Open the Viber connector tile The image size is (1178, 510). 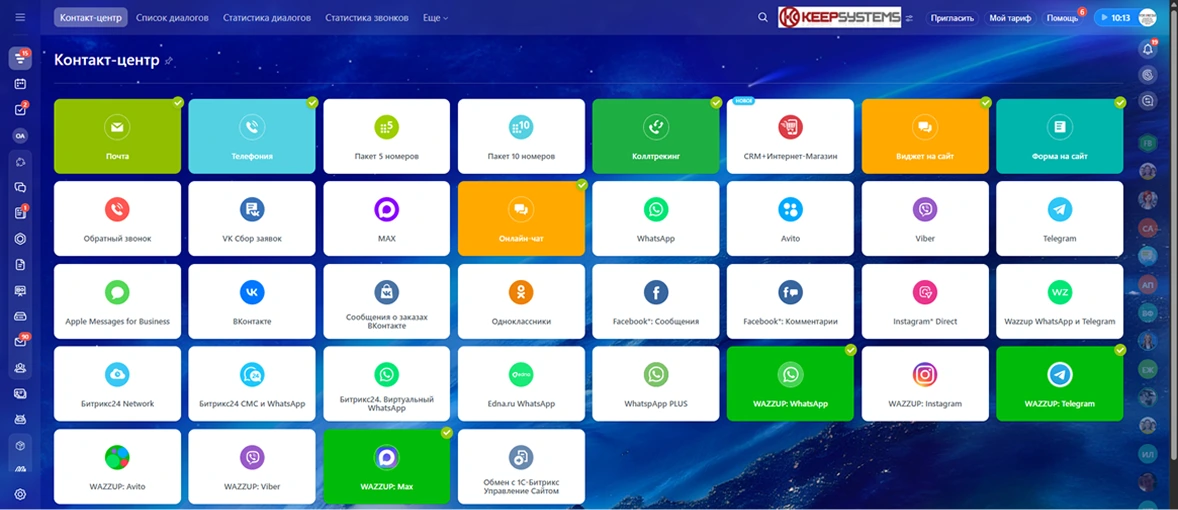(924, 218)
